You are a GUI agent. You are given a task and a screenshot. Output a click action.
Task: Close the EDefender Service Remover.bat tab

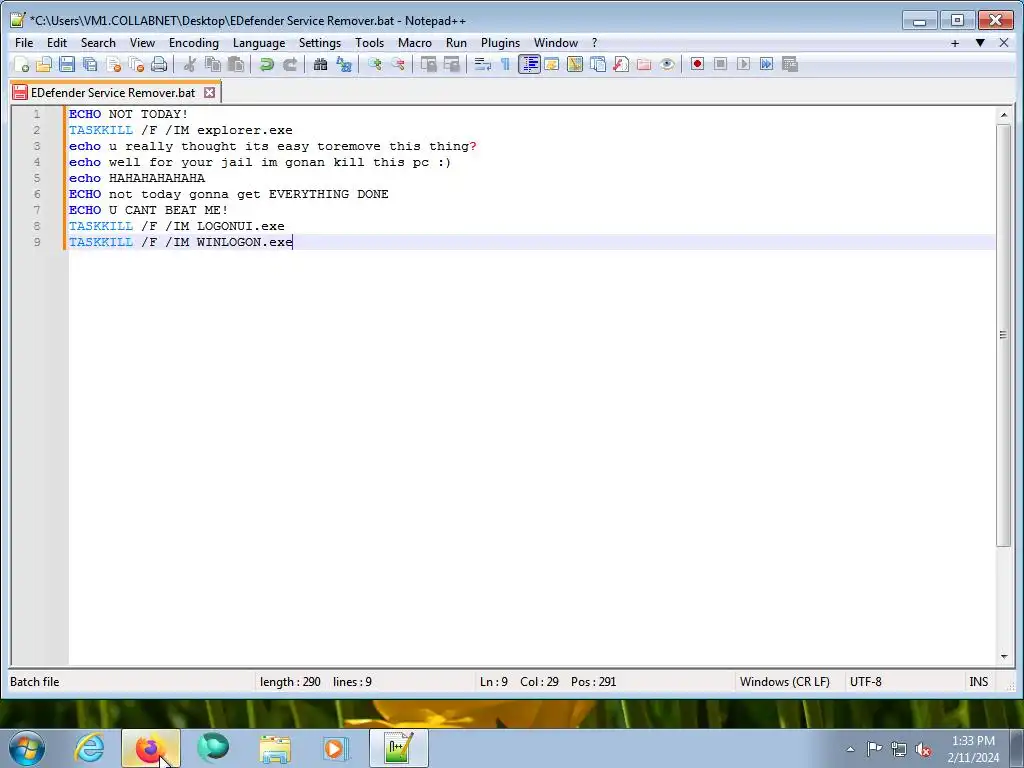[x=209, y=93]
